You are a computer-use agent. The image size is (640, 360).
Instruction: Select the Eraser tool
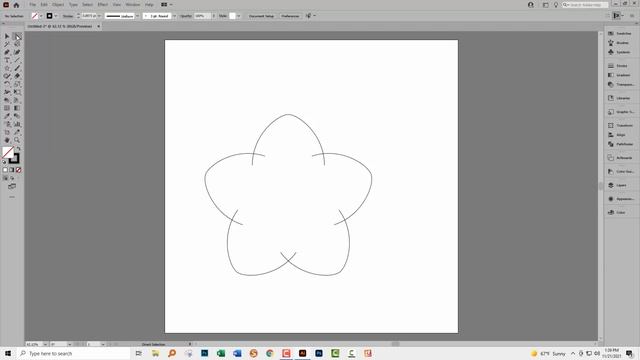(x=17, y=76)
